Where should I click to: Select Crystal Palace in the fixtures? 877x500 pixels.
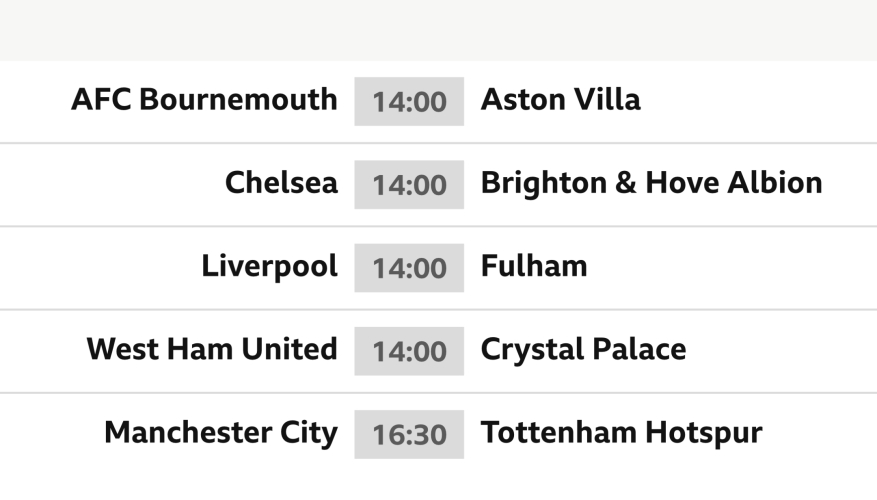pos(583,350)
